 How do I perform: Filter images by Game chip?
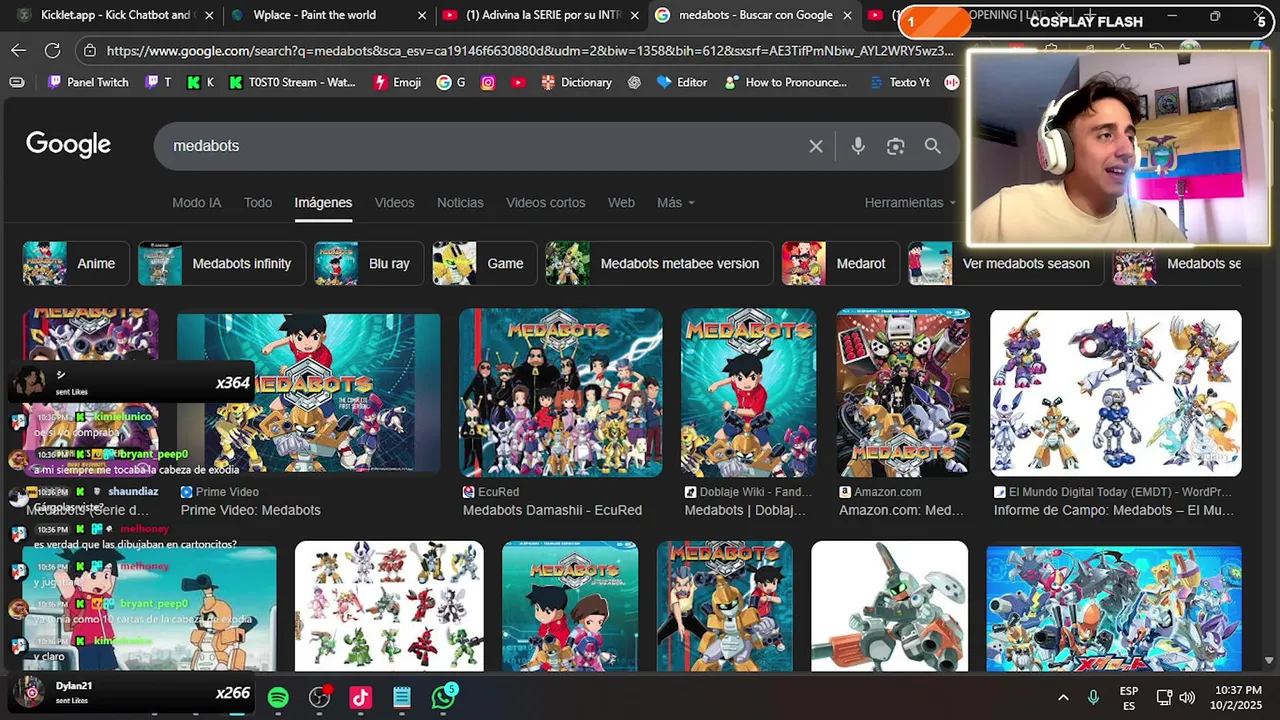(483, 264)
